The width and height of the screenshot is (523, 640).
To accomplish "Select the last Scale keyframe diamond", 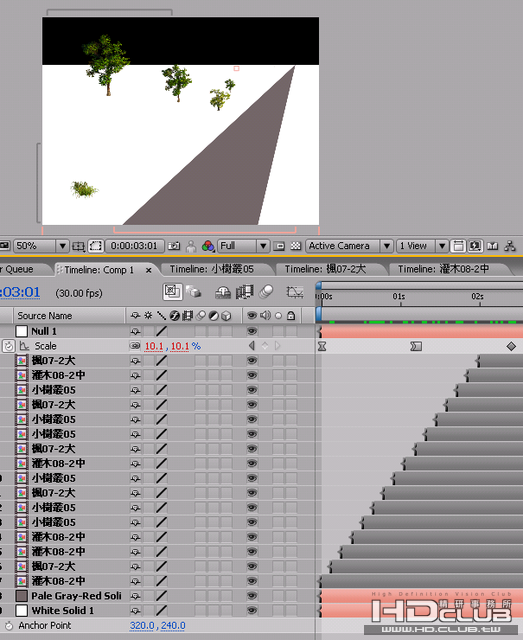I will coord(511,347).
